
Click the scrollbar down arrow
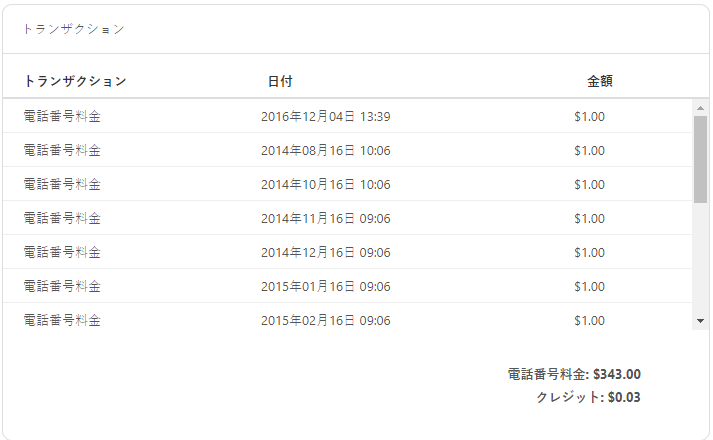pyautogui.click(x=700, y=321)
